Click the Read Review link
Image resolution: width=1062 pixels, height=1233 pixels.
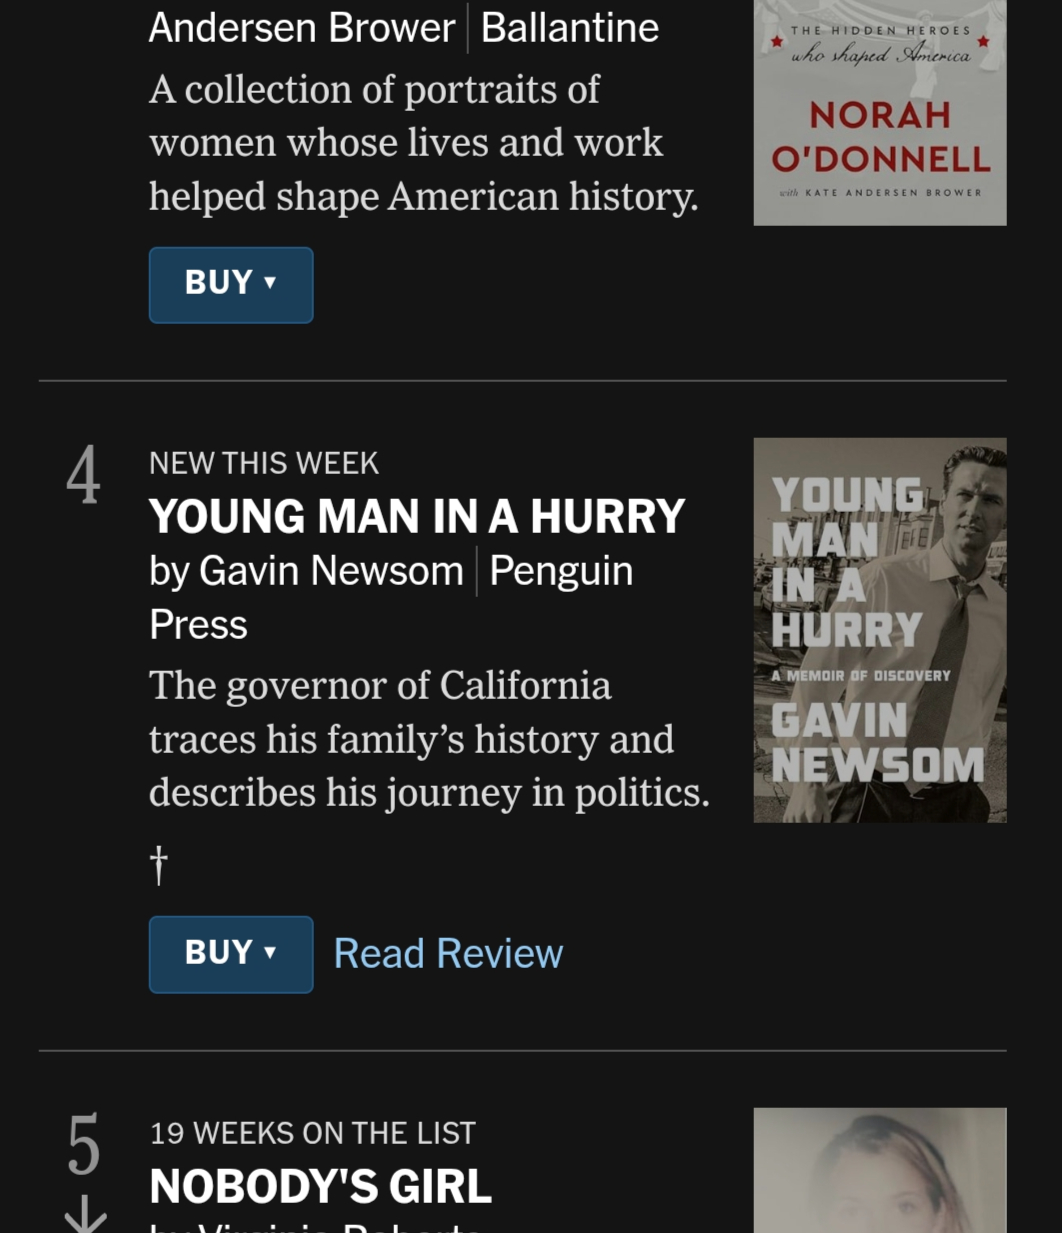(448, 954)
